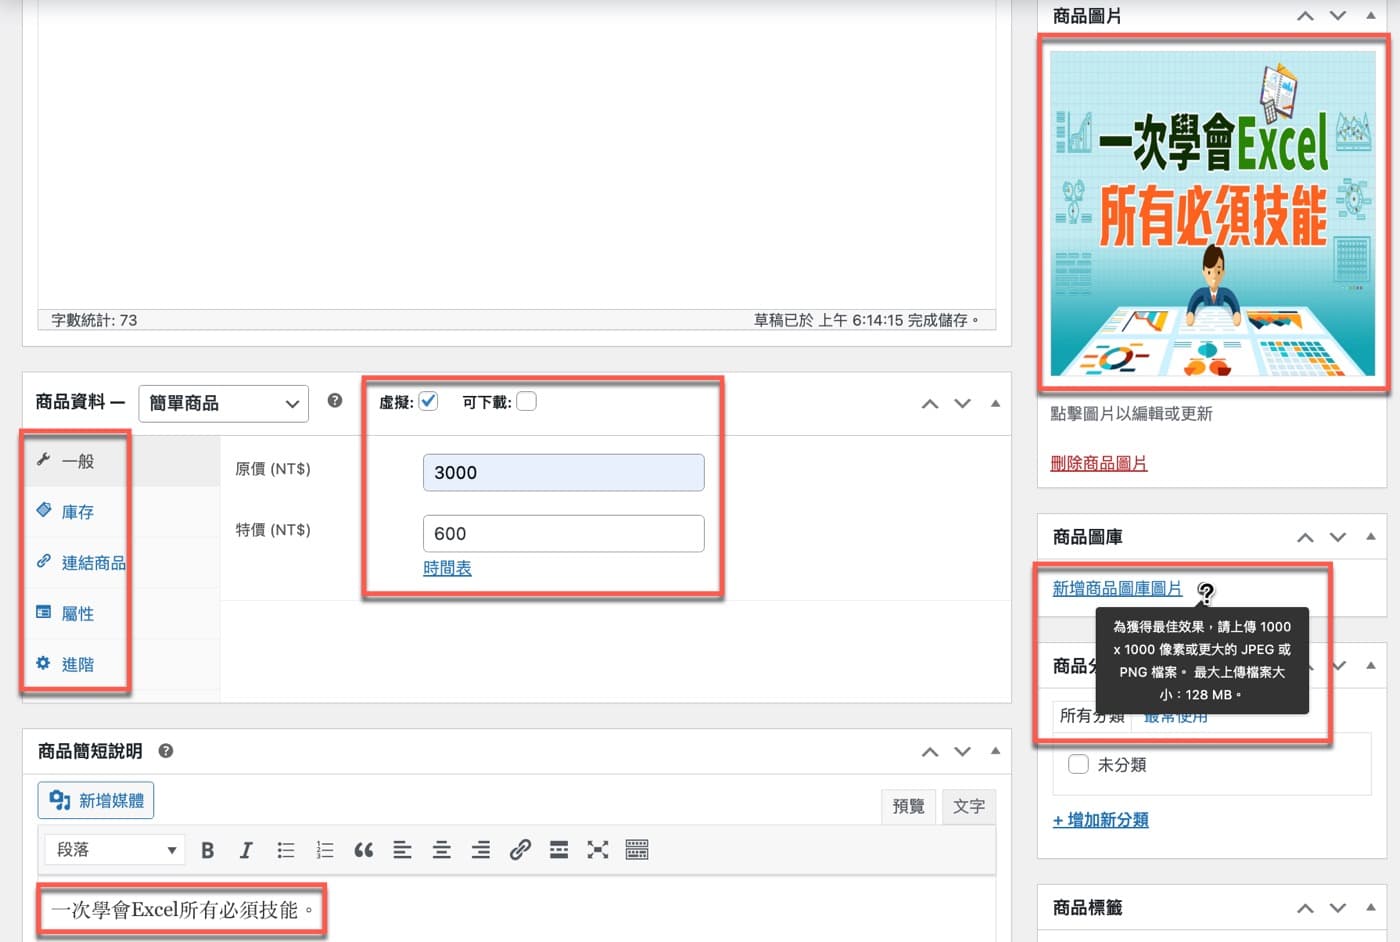Open the 時間表 sale schedule link
Screen dimensions: 1400x942
[x=447, y=568]
